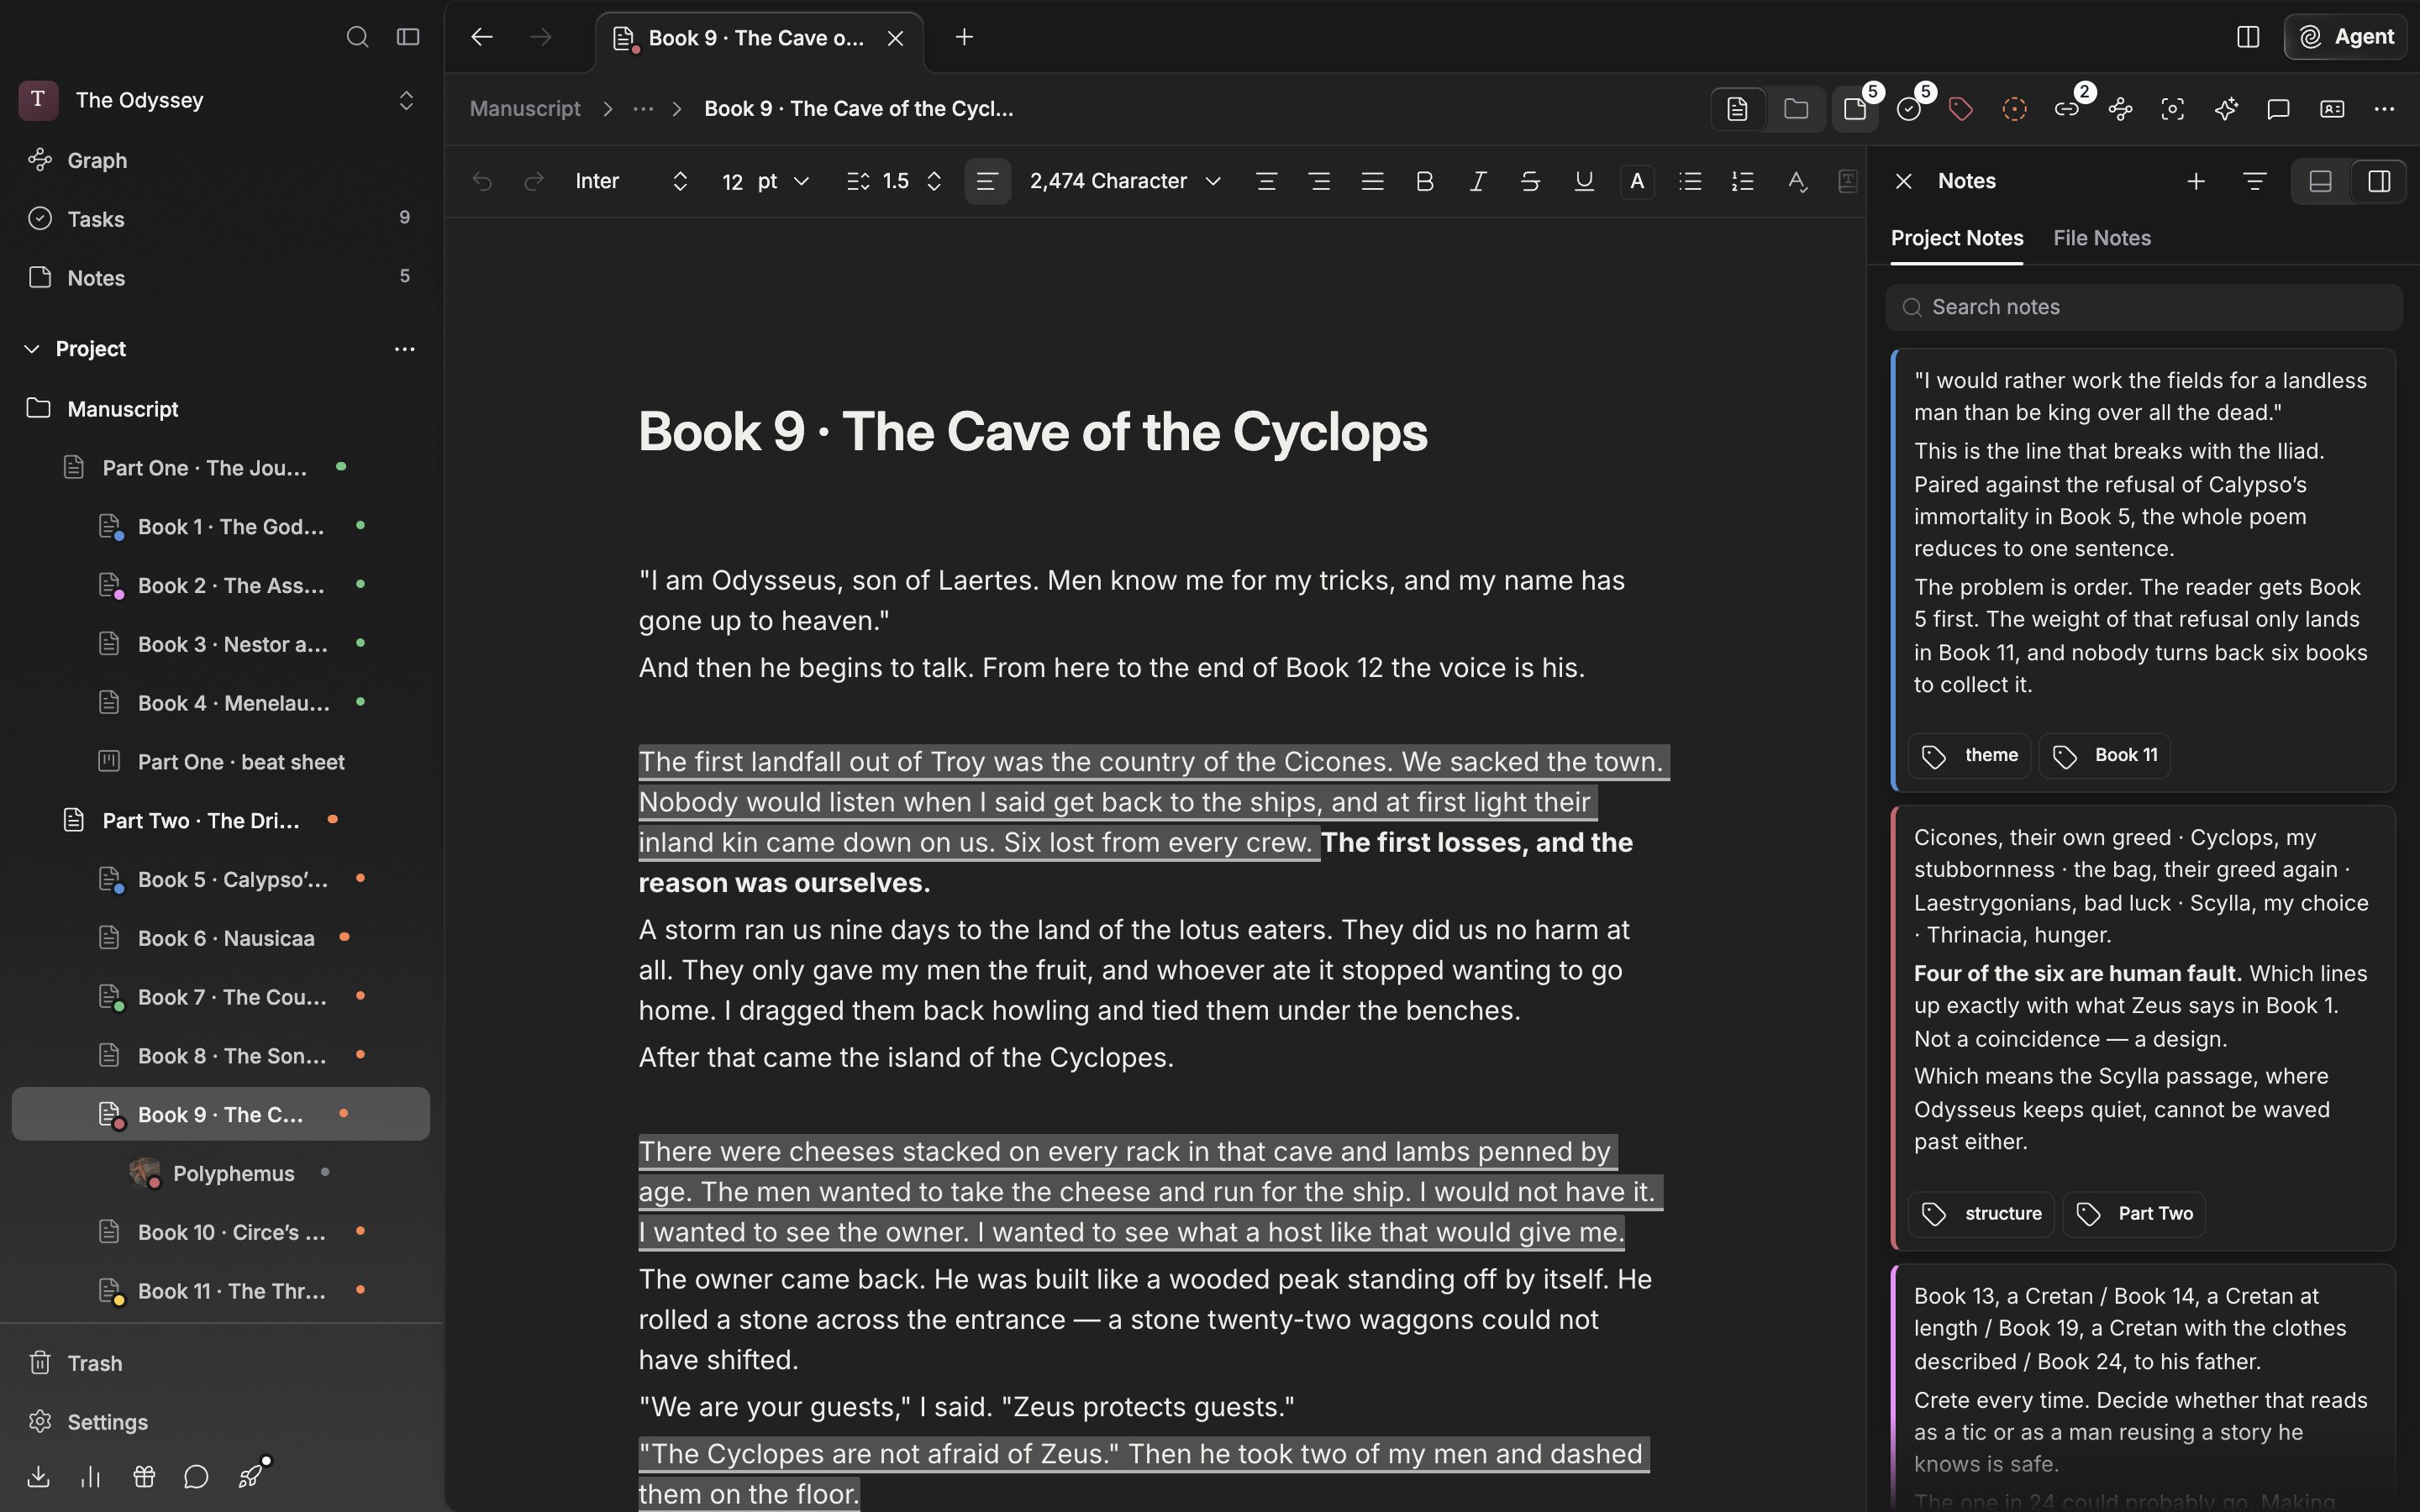Switch to Project Notes tab
This screenshot has height=1512, width=2420.
pos(1957,238)
